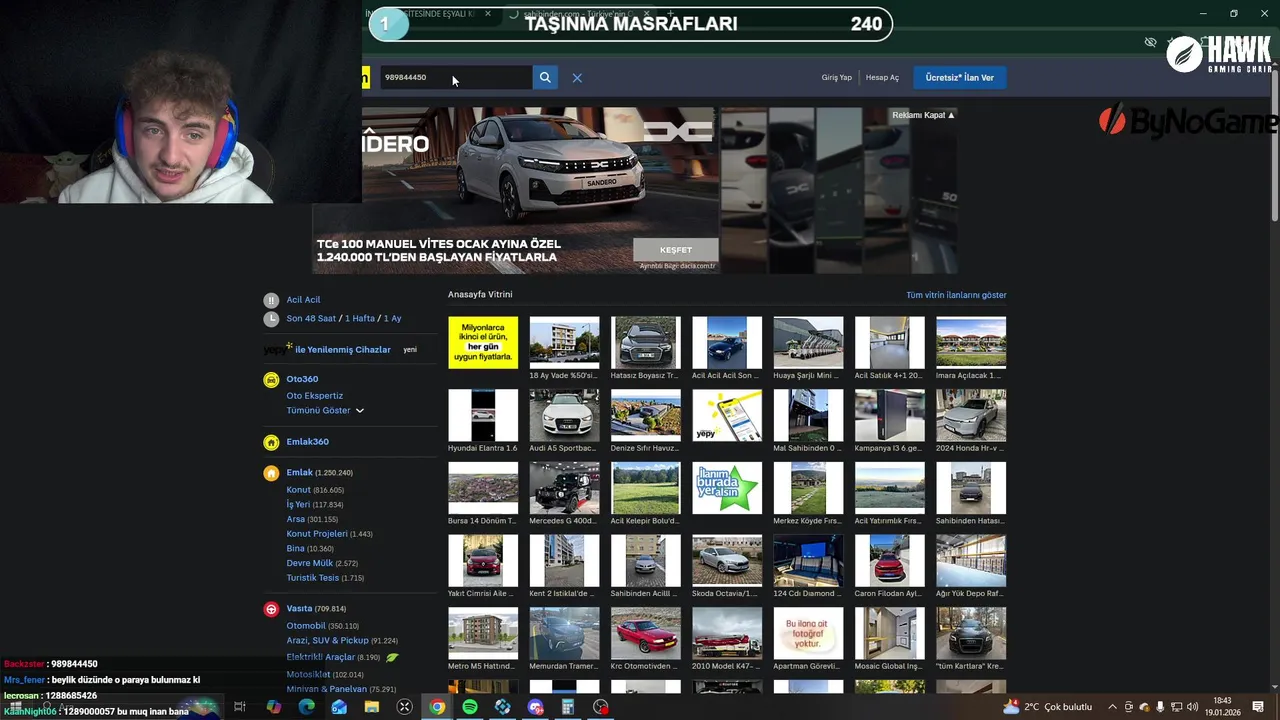
Task: Open the Hesap Aç link
Action: point(882,77)
